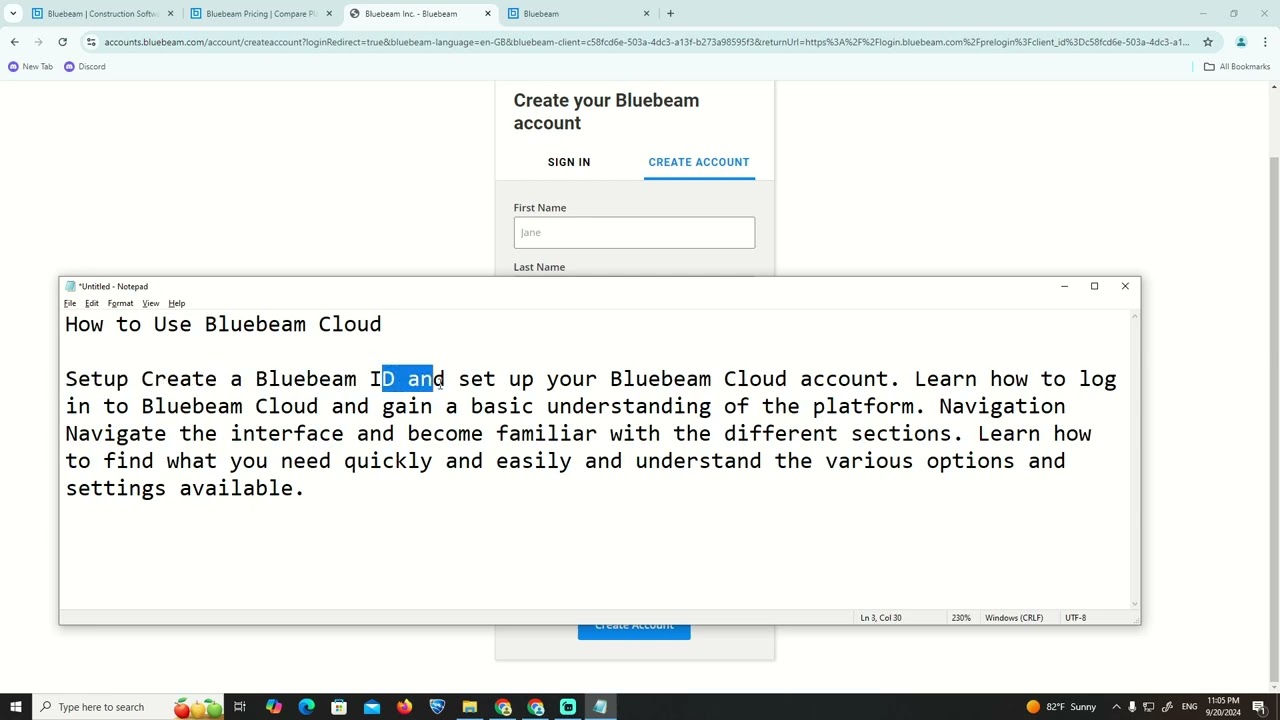
Task: Click the ENG language indicator
Action: (x=1189, y=707)
